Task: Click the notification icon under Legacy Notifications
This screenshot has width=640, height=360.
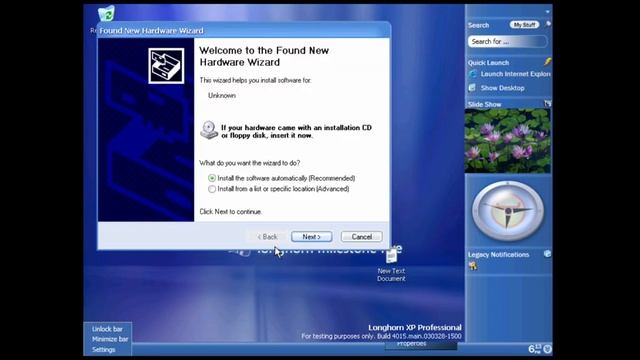Action: [473, 266]
